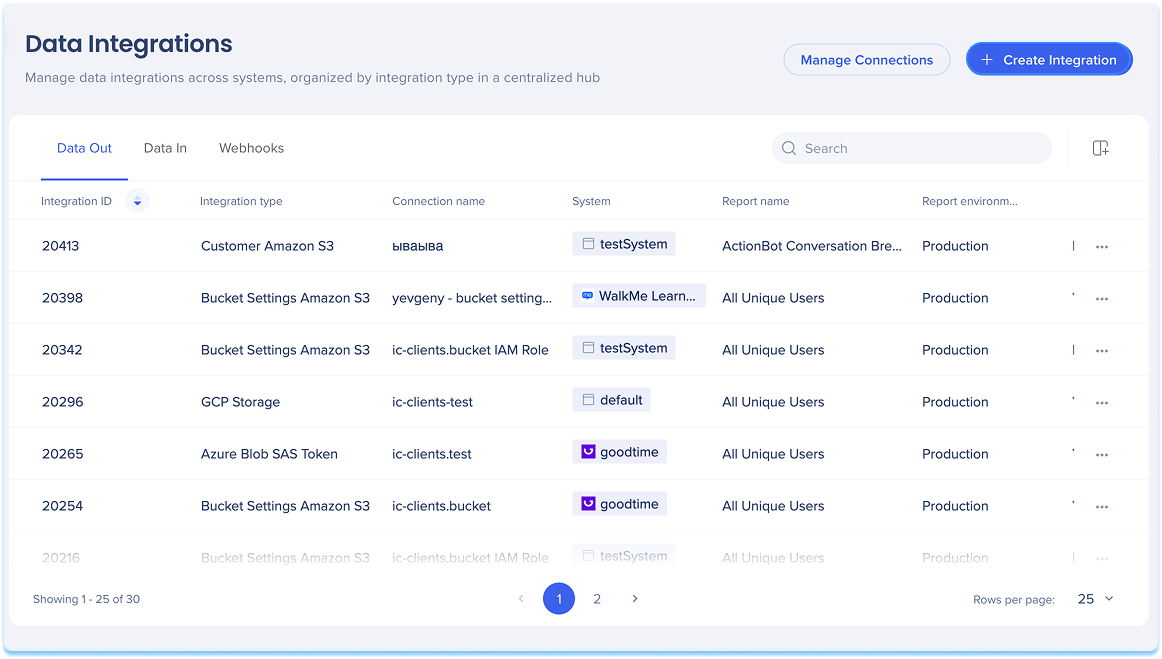The width and height of the screenshot is (1162, 659).
Task: Click the WalkMe Learn system badge
Action: click(638, 296)
